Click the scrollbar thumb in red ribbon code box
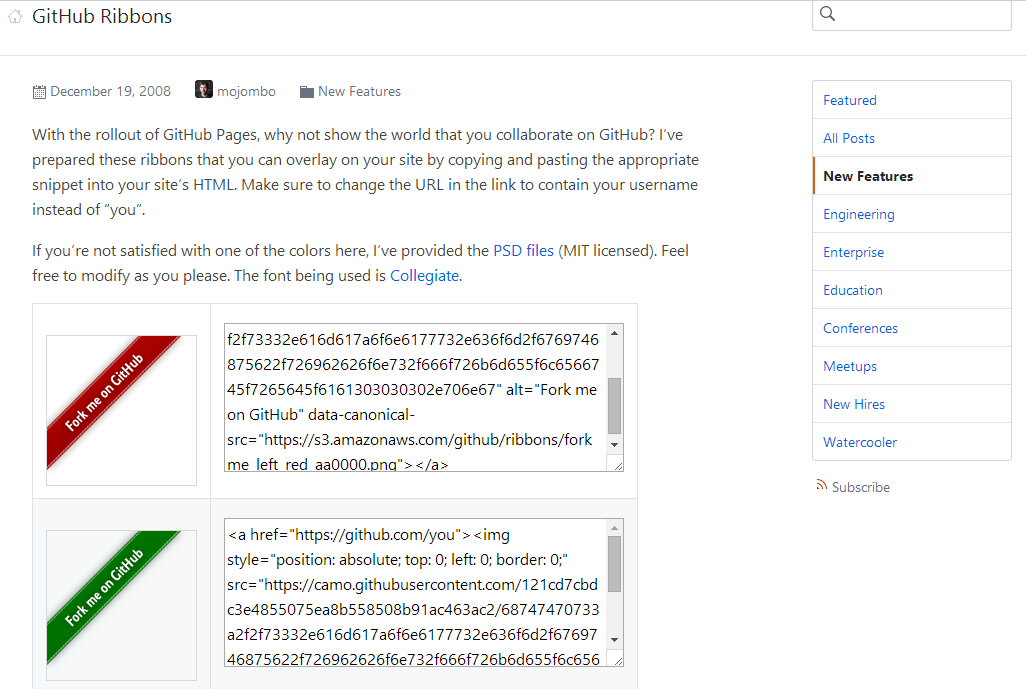 coord(614,406)
